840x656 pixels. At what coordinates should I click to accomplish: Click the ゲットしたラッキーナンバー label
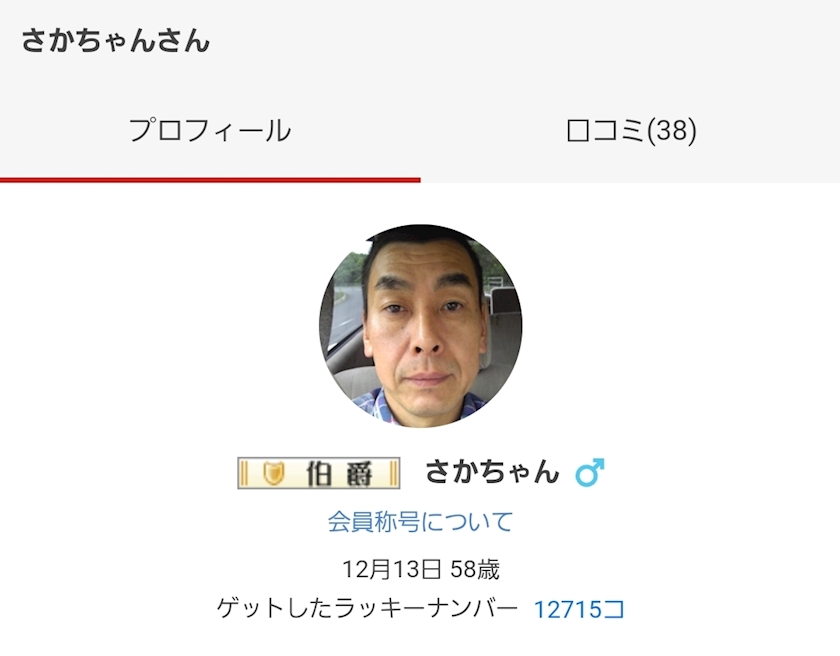click(368, 609)
